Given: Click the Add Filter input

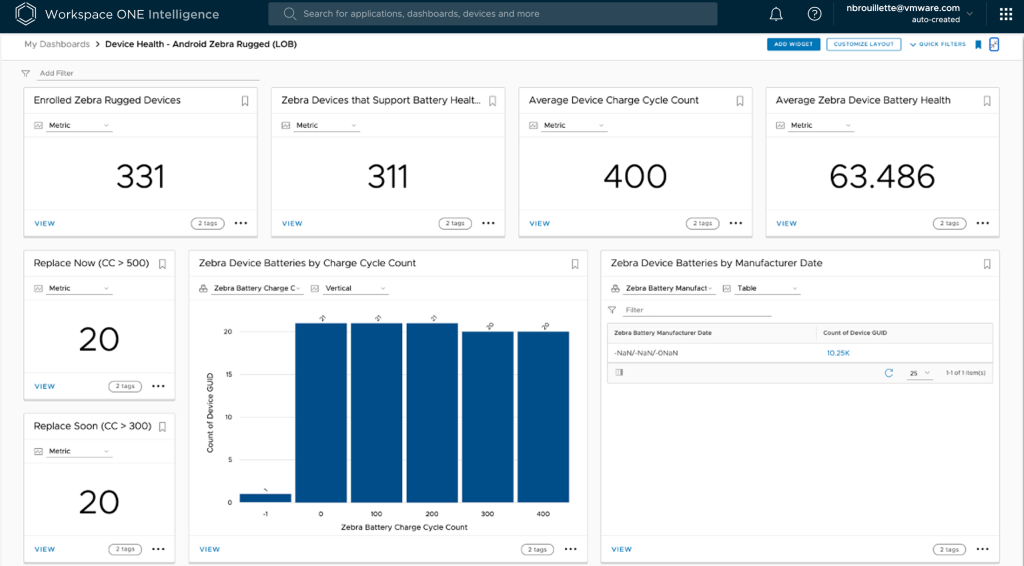Looking at the screenshot, I should tap(148, 73).
